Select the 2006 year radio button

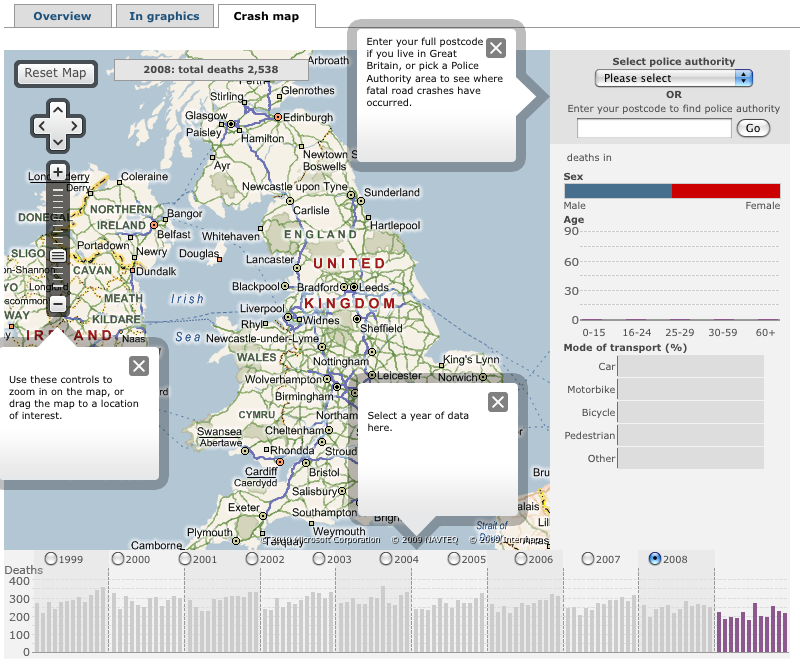520,558
